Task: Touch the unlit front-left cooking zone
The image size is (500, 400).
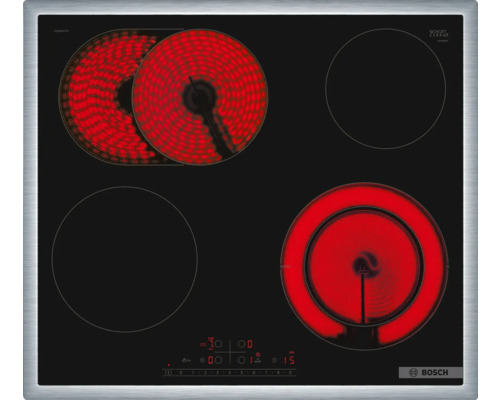Action: pyautogui.click(x=125, y=259)
